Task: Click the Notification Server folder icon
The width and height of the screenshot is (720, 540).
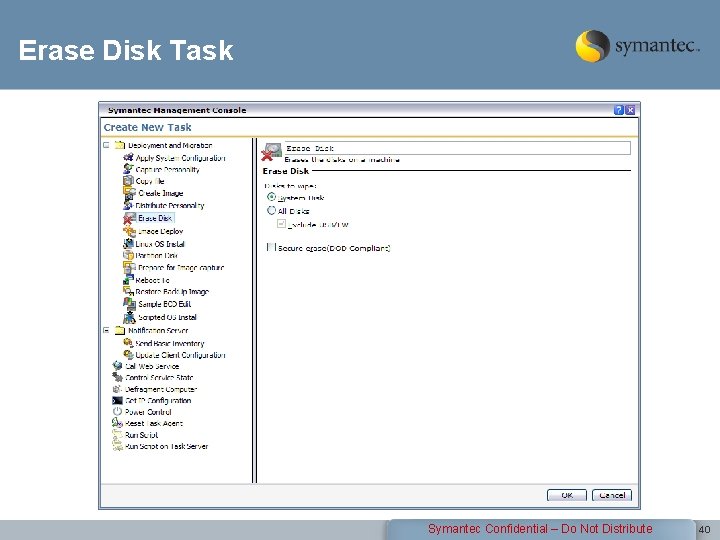Action: click(119, 330)
